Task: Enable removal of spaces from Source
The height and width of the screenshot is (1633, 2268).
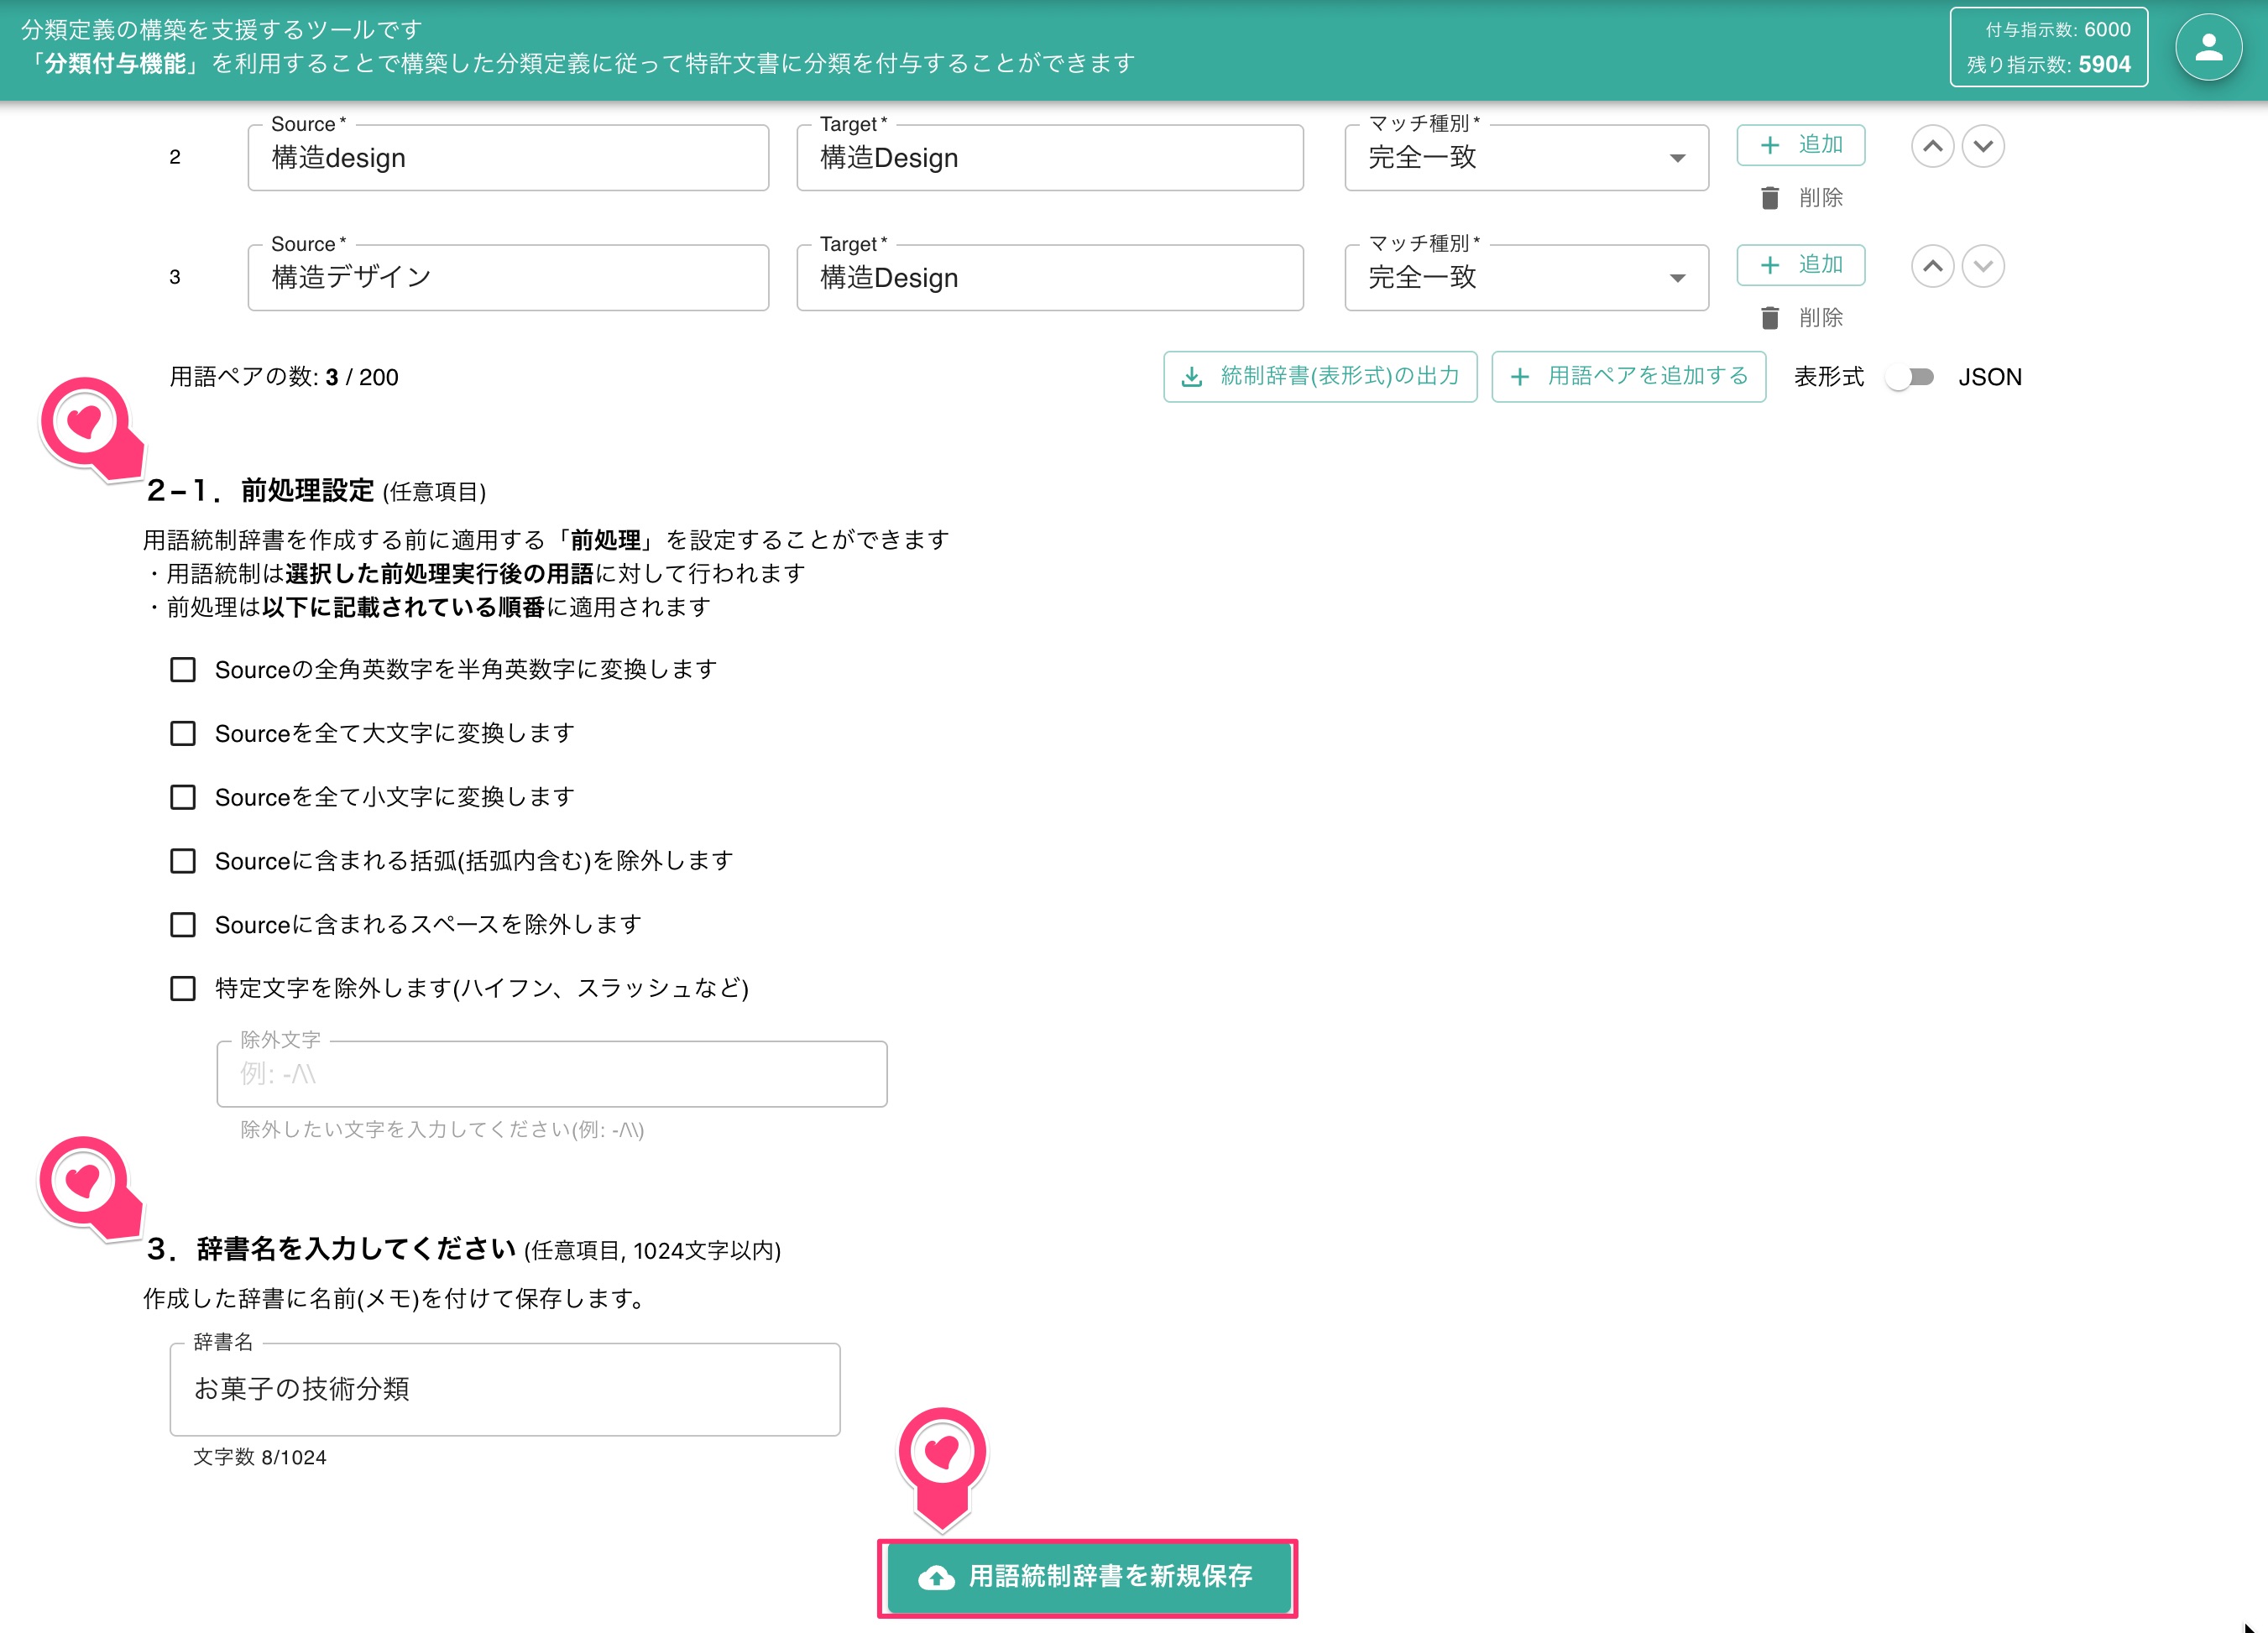Action: 183,925
